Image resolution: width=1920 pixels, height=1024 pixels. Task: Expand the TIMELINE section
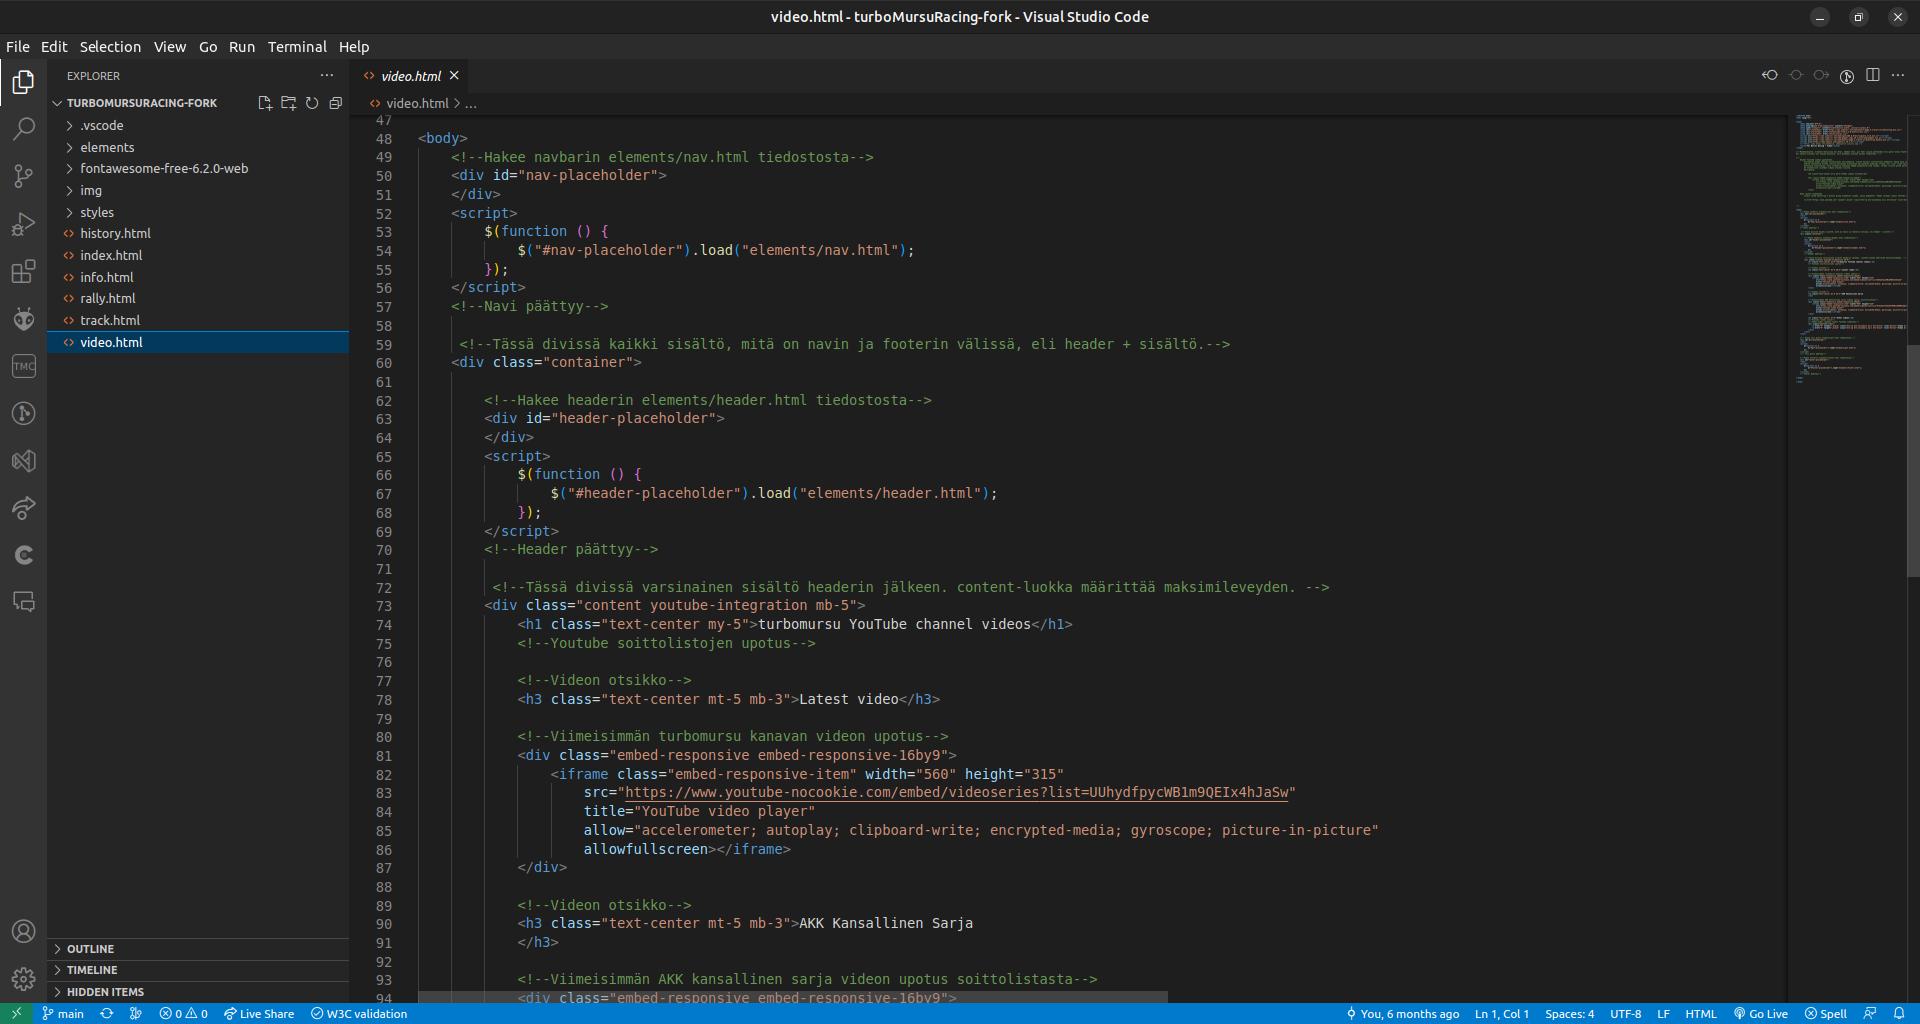click(x=92, y=970)
